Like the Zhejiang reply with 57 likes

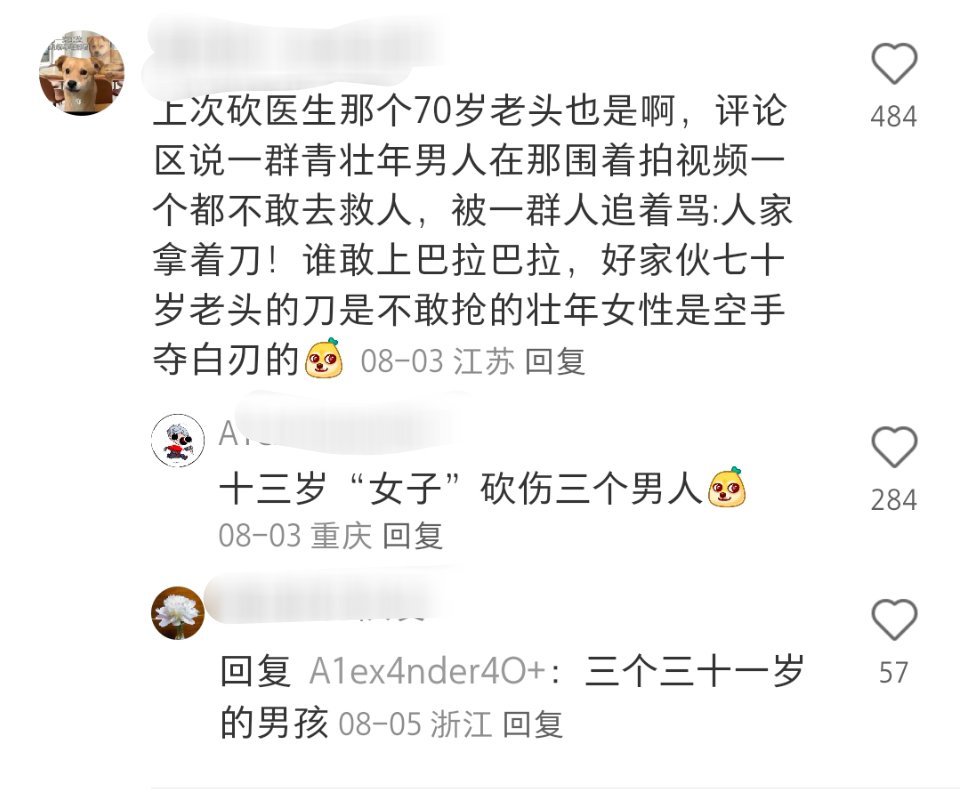tap(894, 620)
